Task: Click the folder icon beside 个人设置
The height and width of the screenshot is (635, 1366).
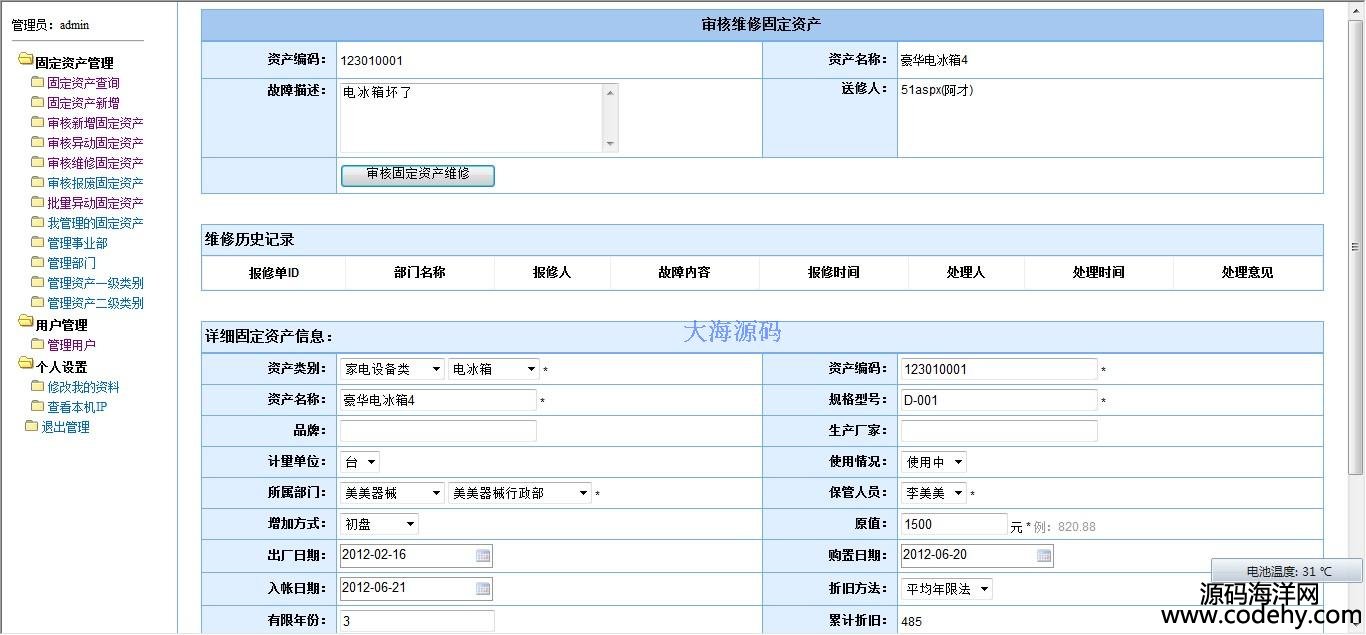Action: [26, 365]
